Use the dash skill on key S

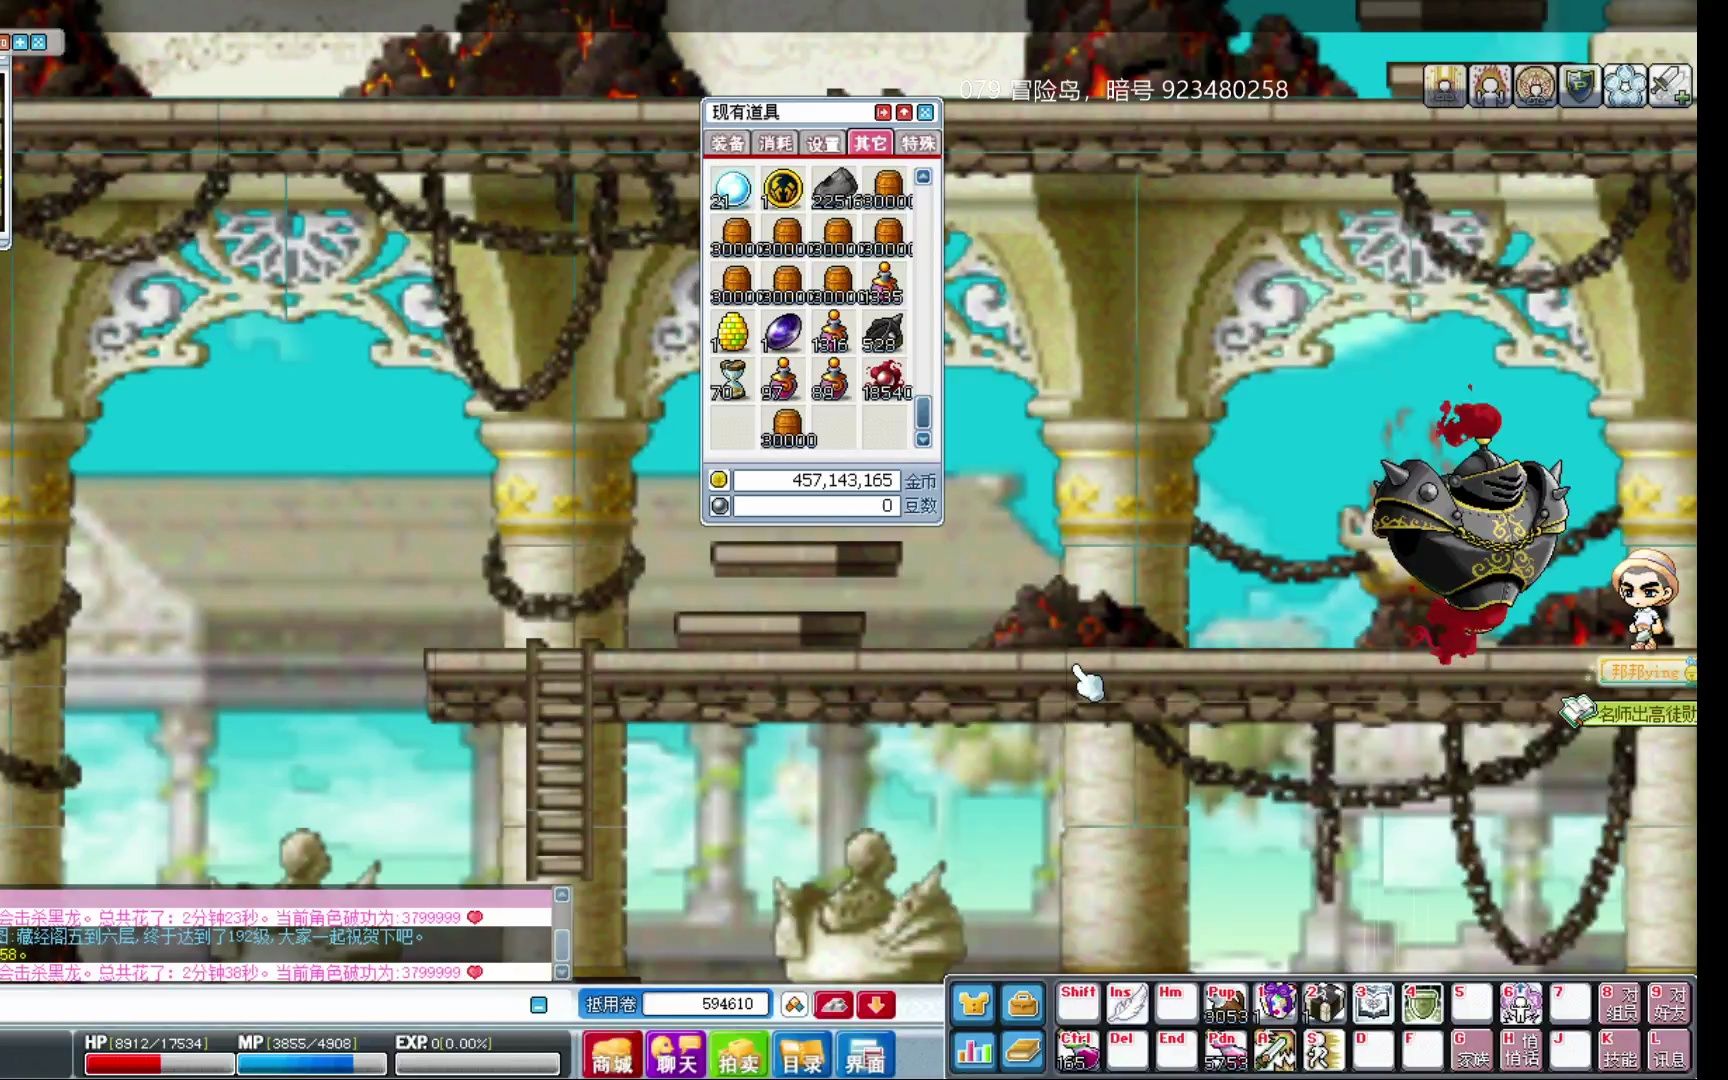pyautogui.click(x=1324, y=1051)
